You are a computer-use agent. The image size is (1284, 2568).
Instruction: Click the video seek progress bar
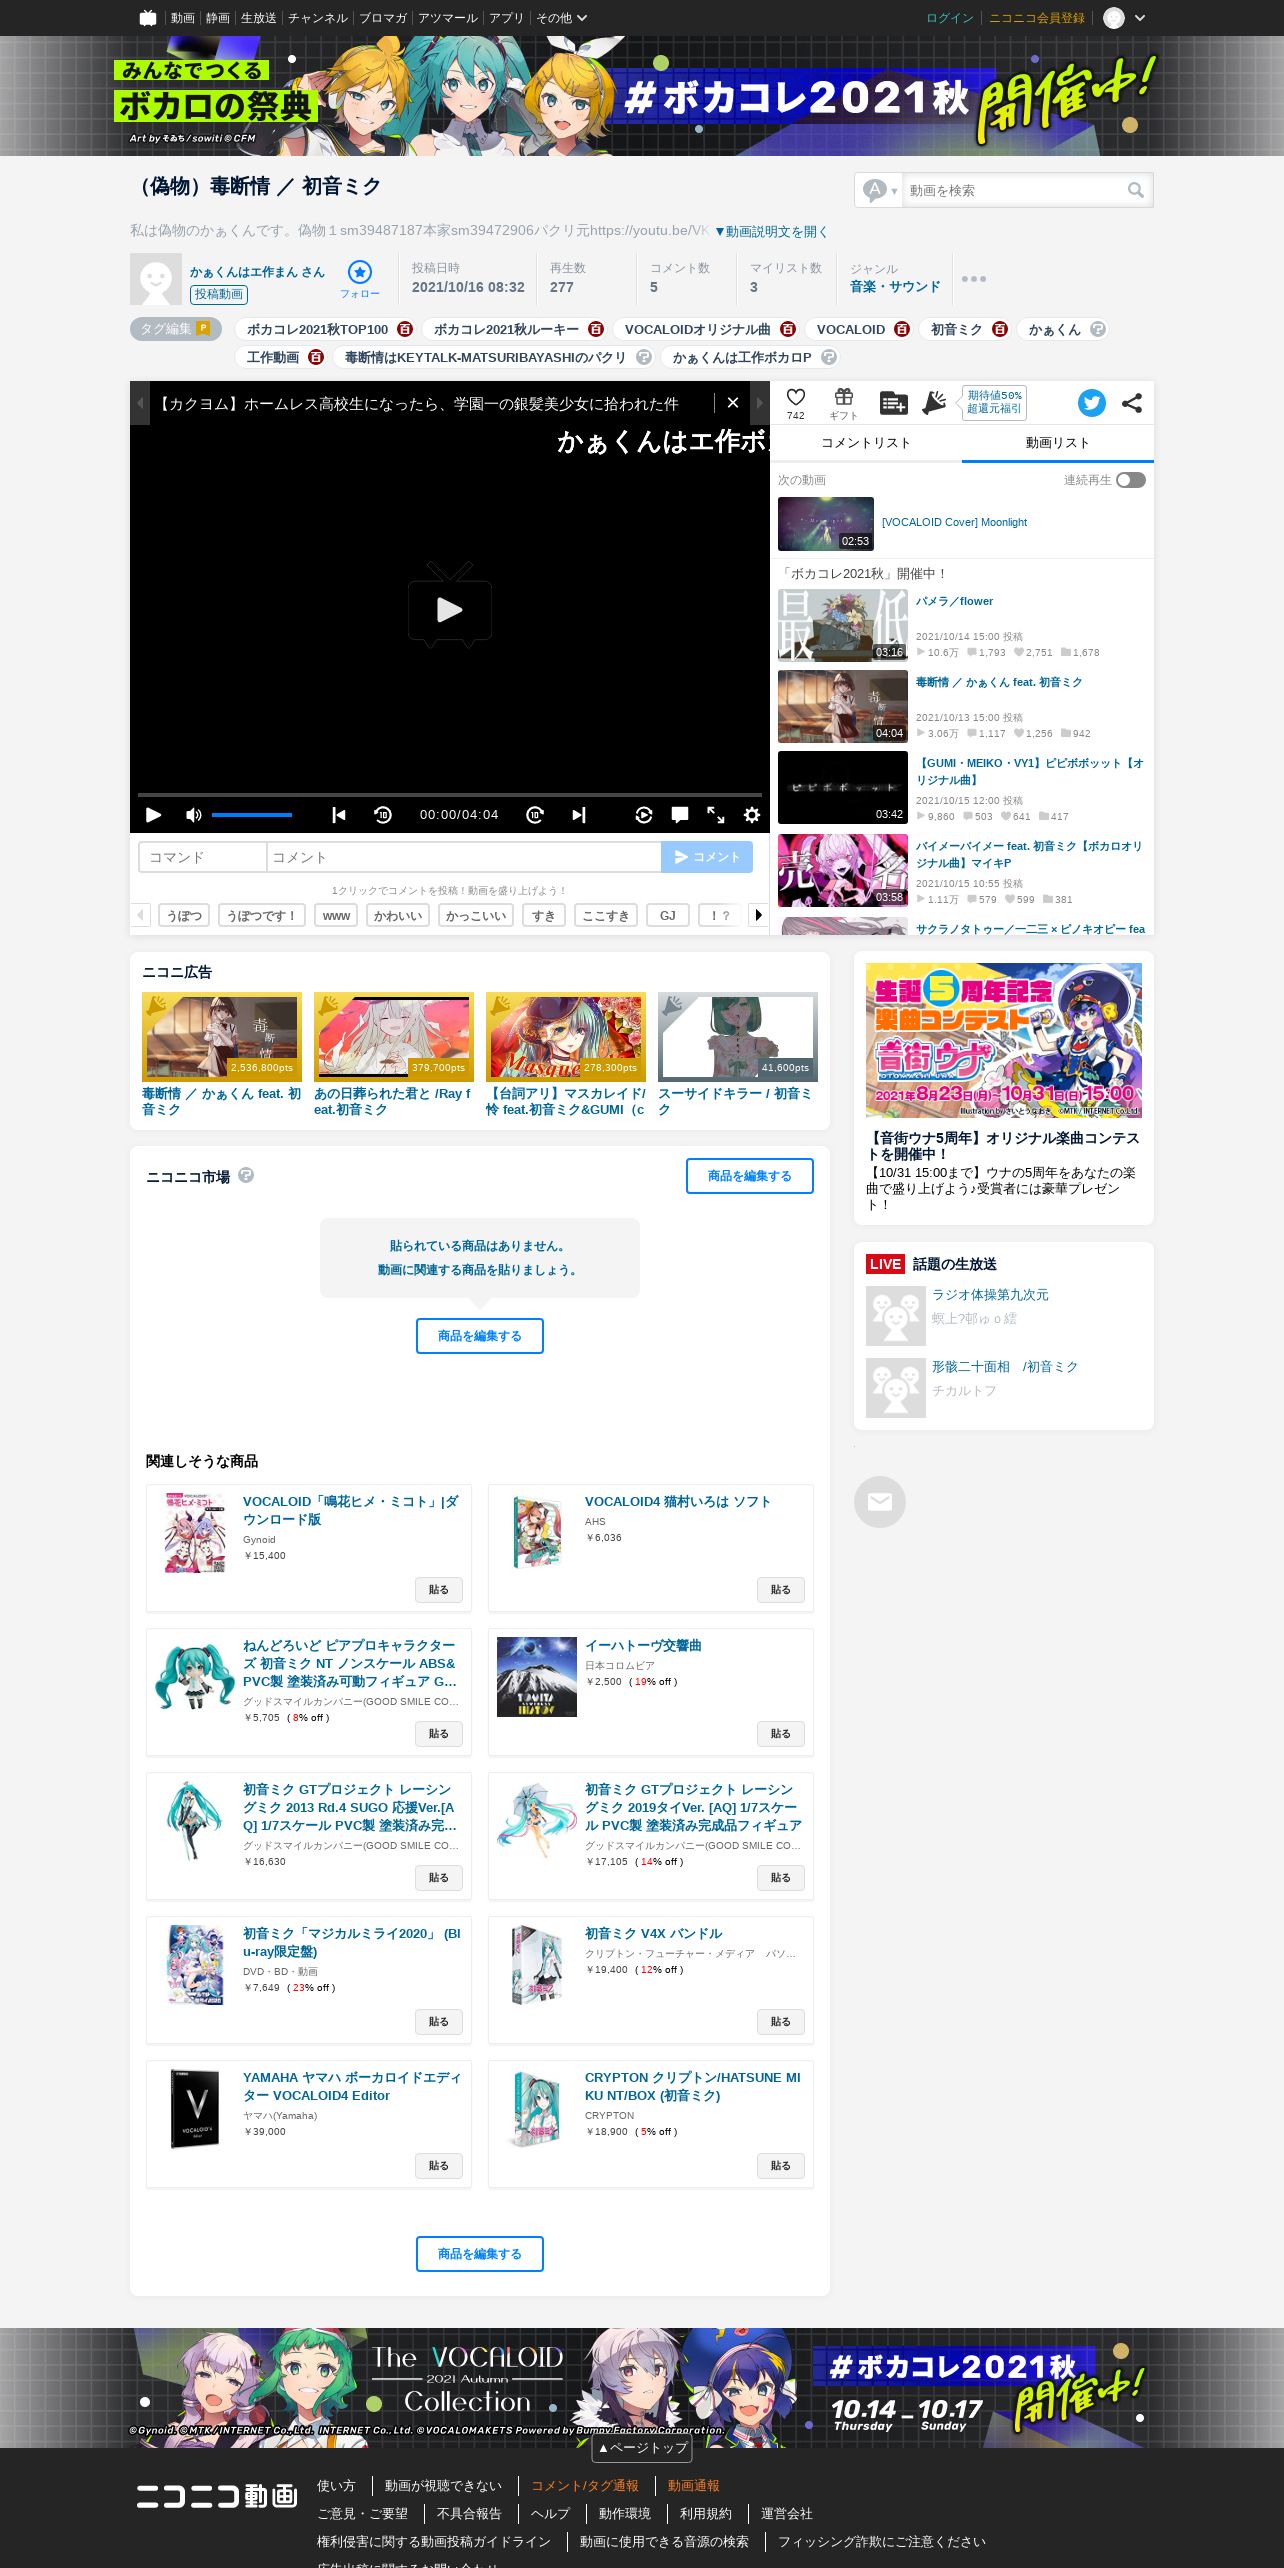[x=450, y=794]
